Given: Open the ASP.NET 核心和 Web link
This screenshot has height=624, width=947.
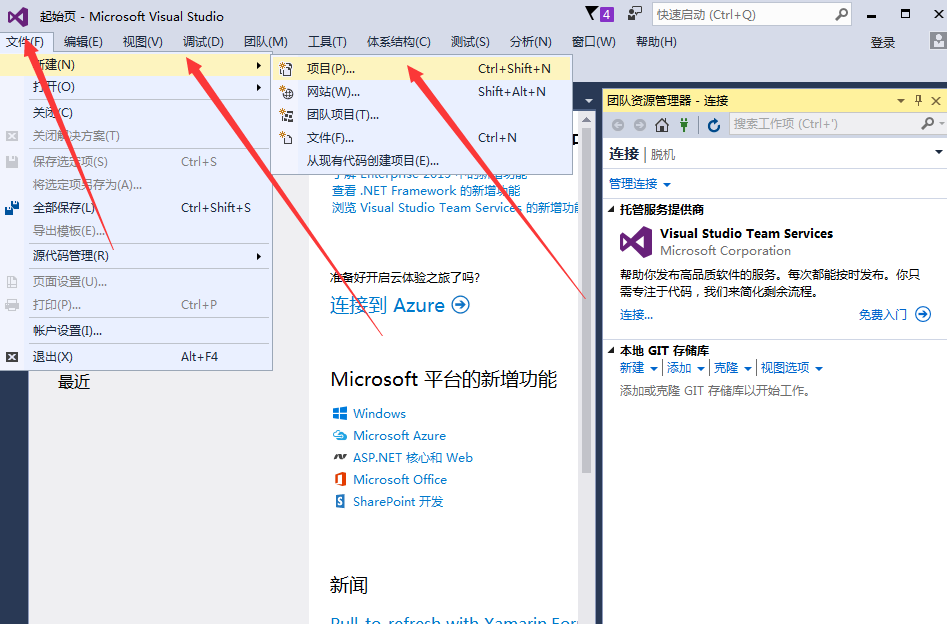Looking at the screenshot, I should 413,458.
